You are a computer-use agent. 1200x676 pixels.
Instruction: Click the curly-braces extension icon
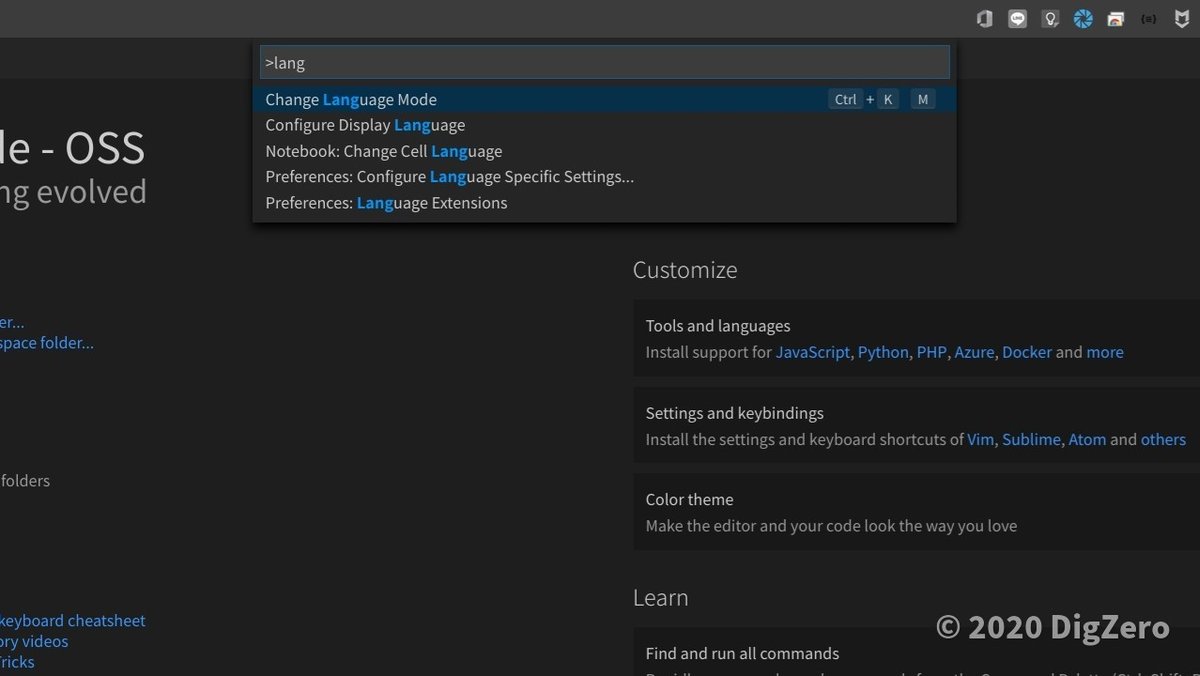click(x=1149, y=18)
